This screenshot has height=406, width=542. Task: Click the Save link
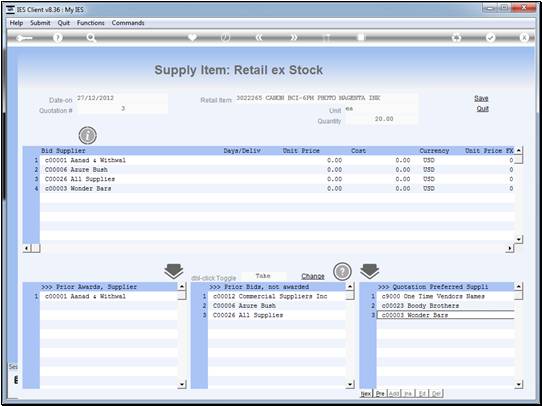(481, 98)
